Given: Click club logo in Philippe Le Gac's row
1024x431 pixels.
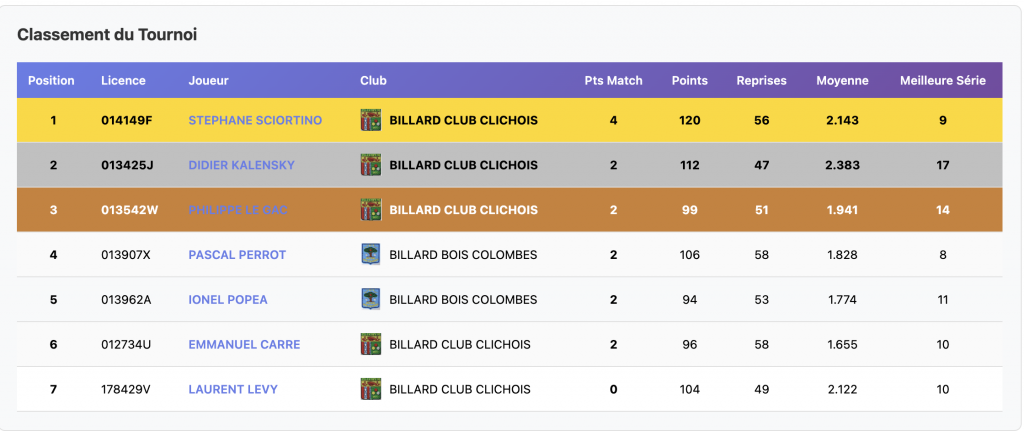Looking at the screenshot, I should 370,210.
